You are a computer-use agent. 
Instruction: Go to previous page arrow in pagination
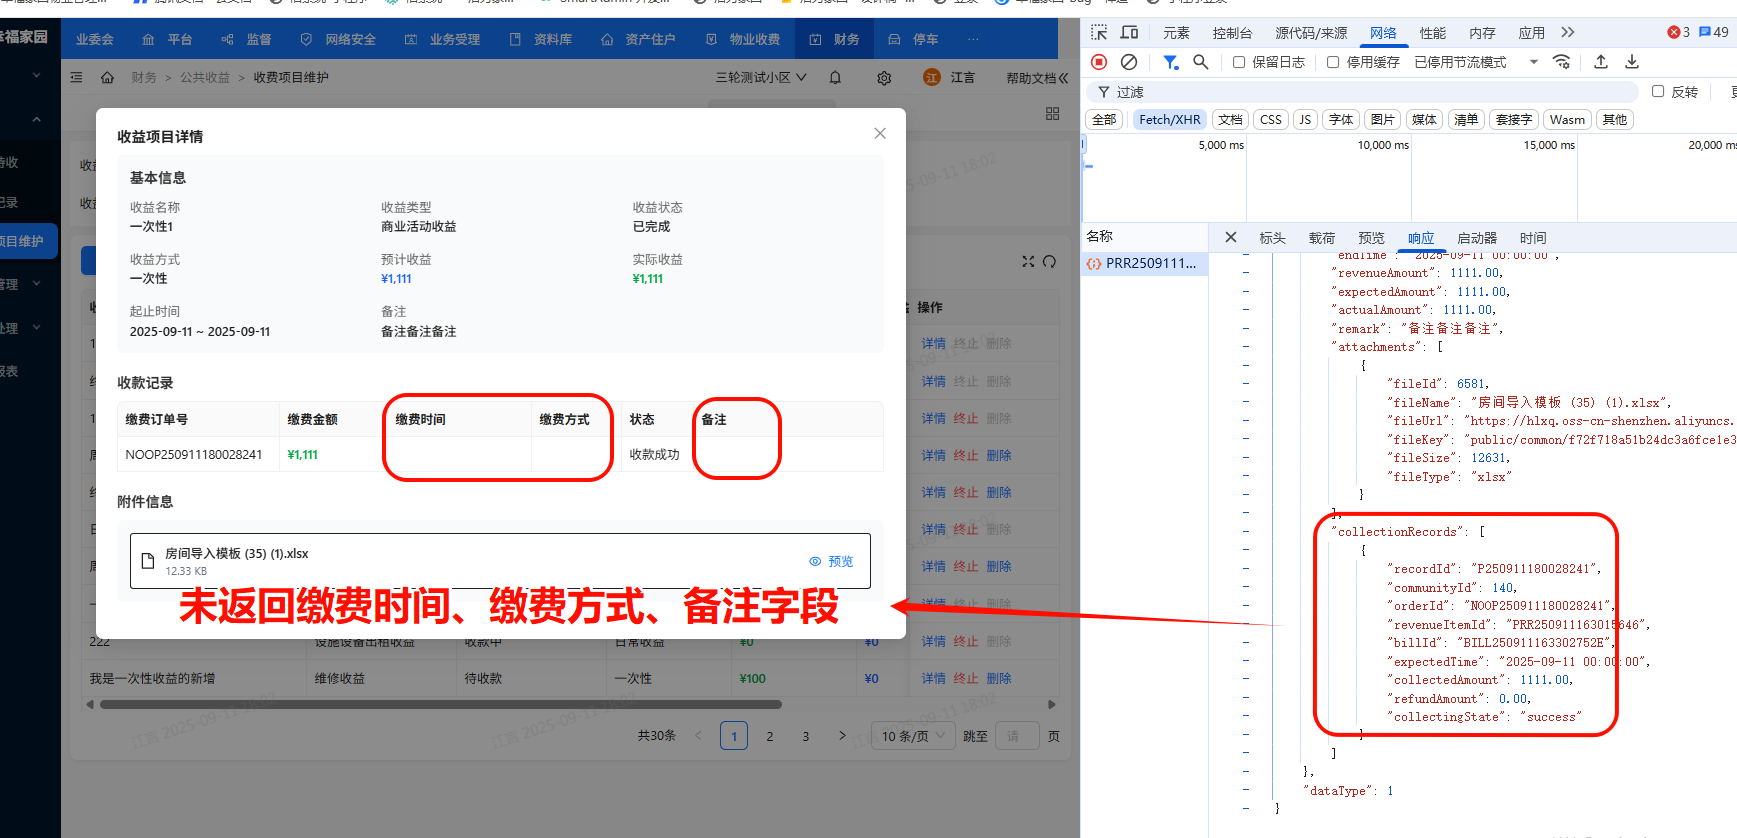pos(698,736)
